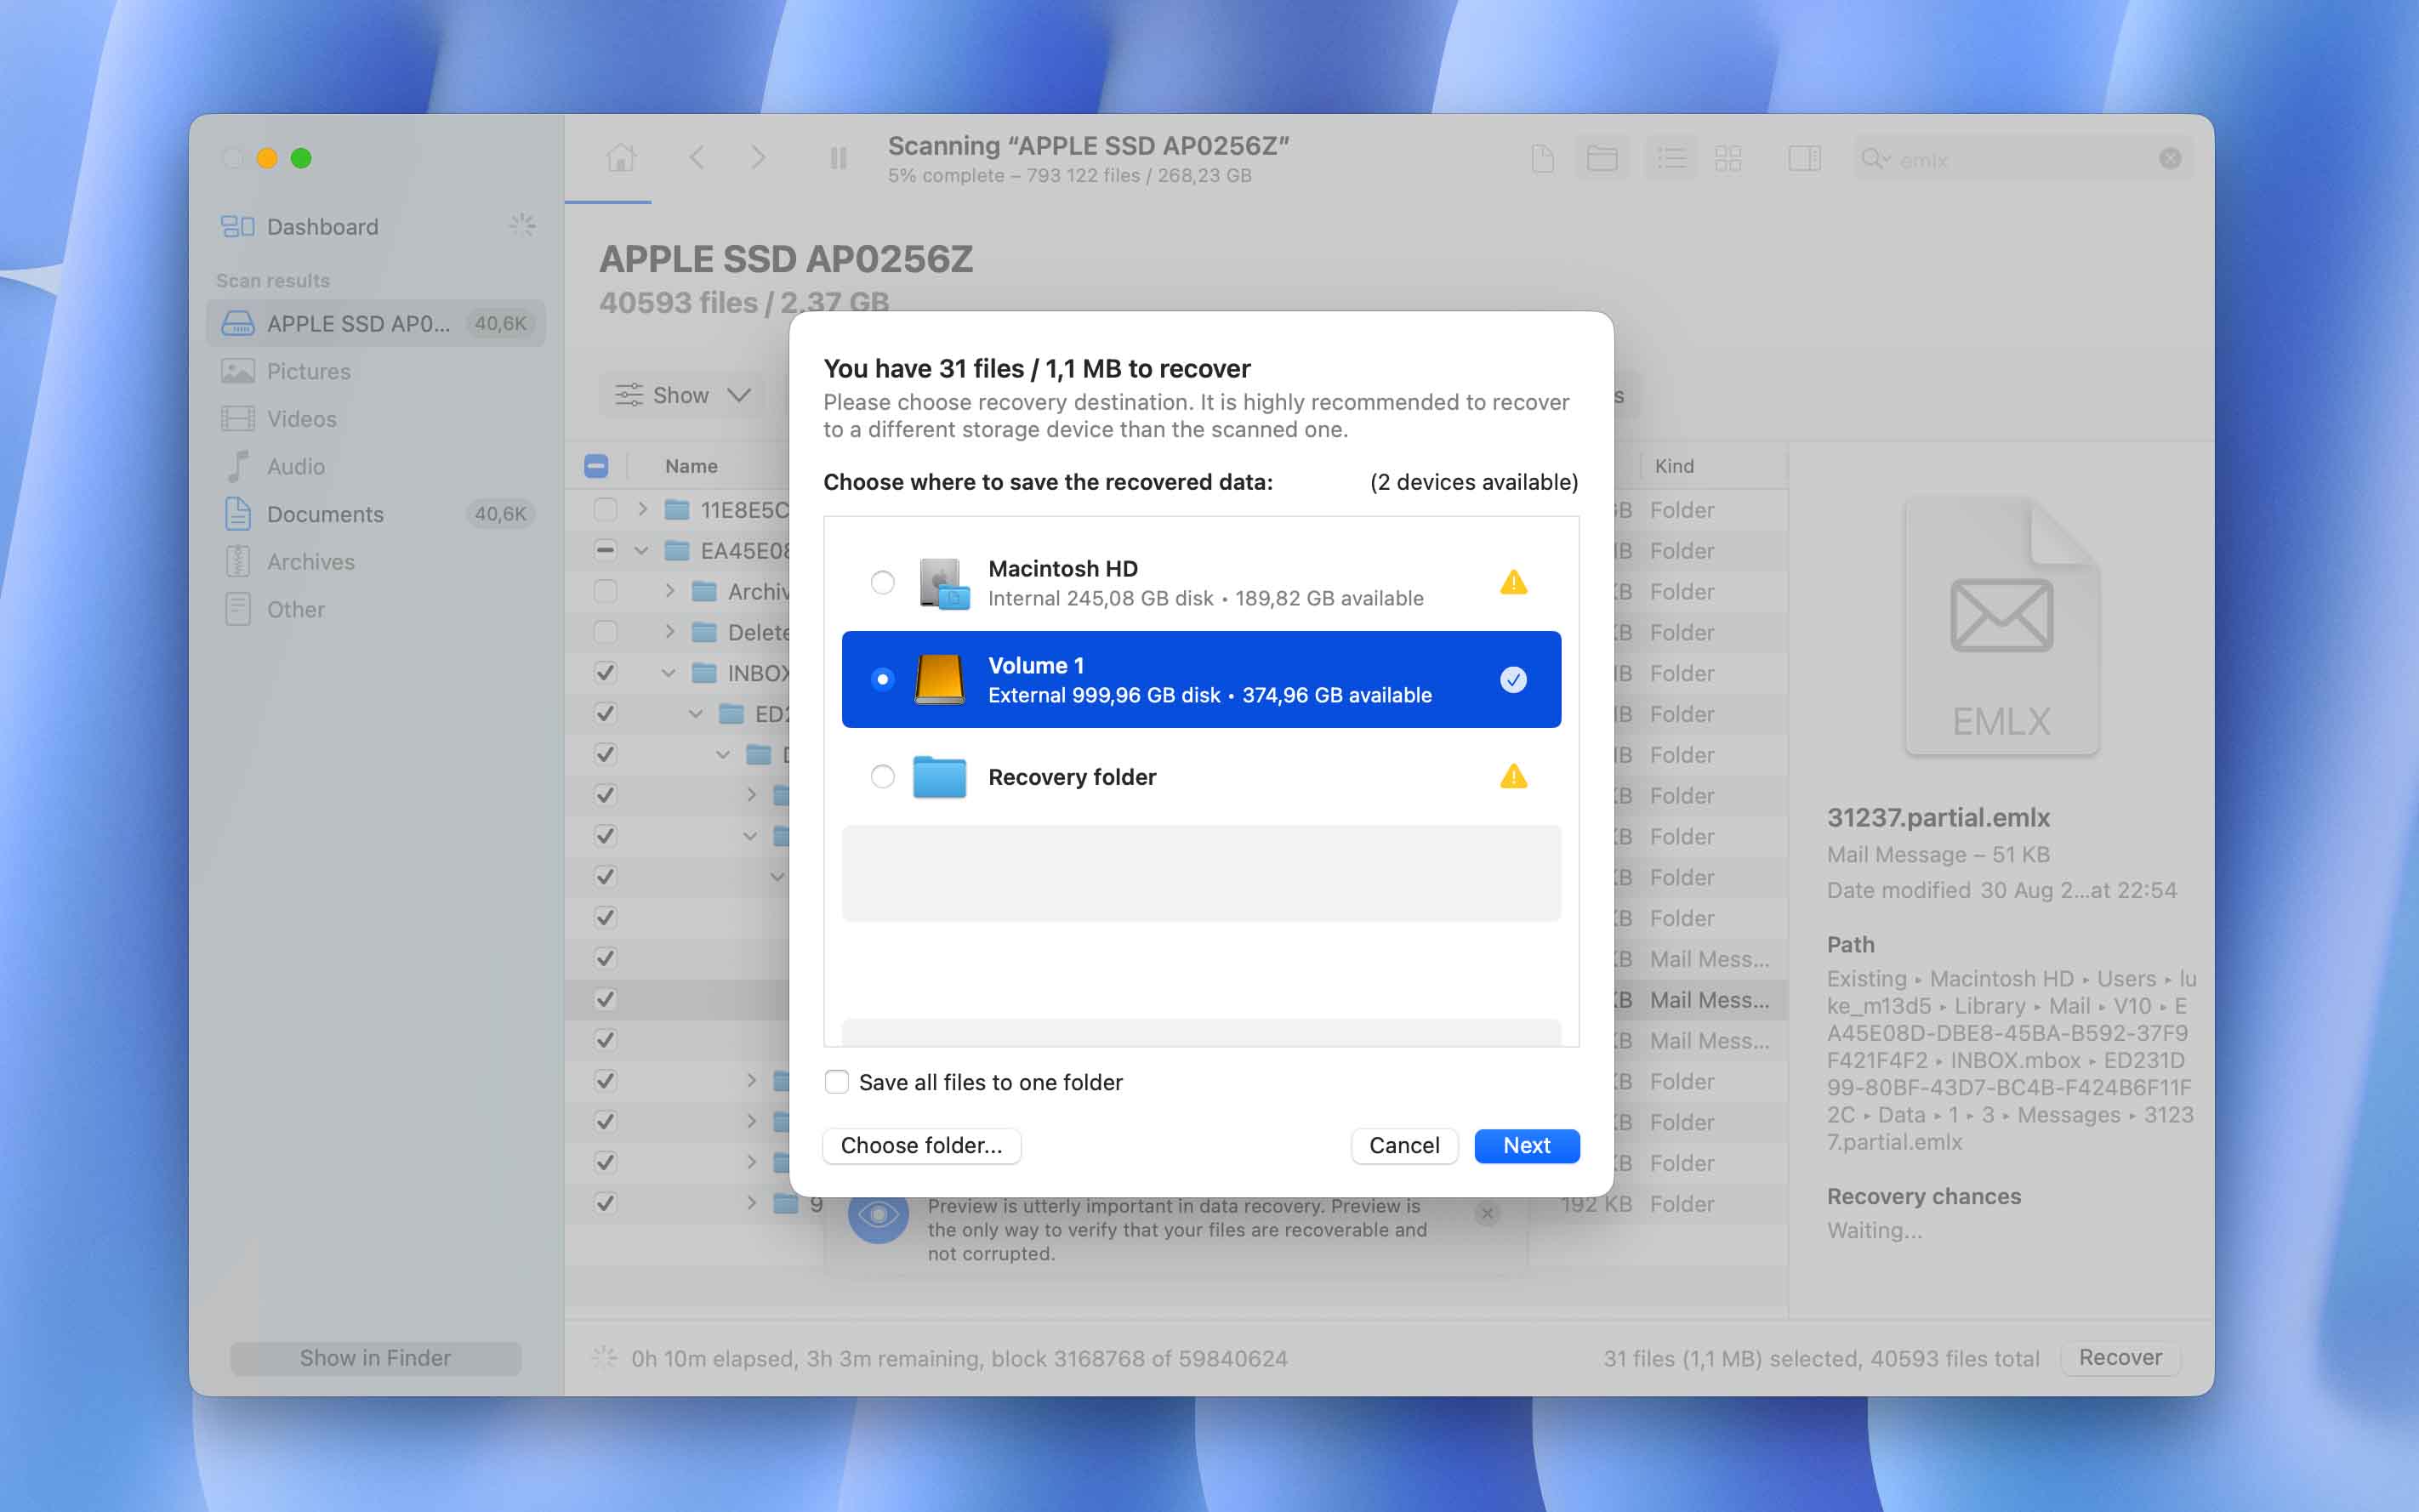This screenshot has width=2419, height=1512.
Task: Dismiss the preview tip banner
Action: (1487, 1213)
